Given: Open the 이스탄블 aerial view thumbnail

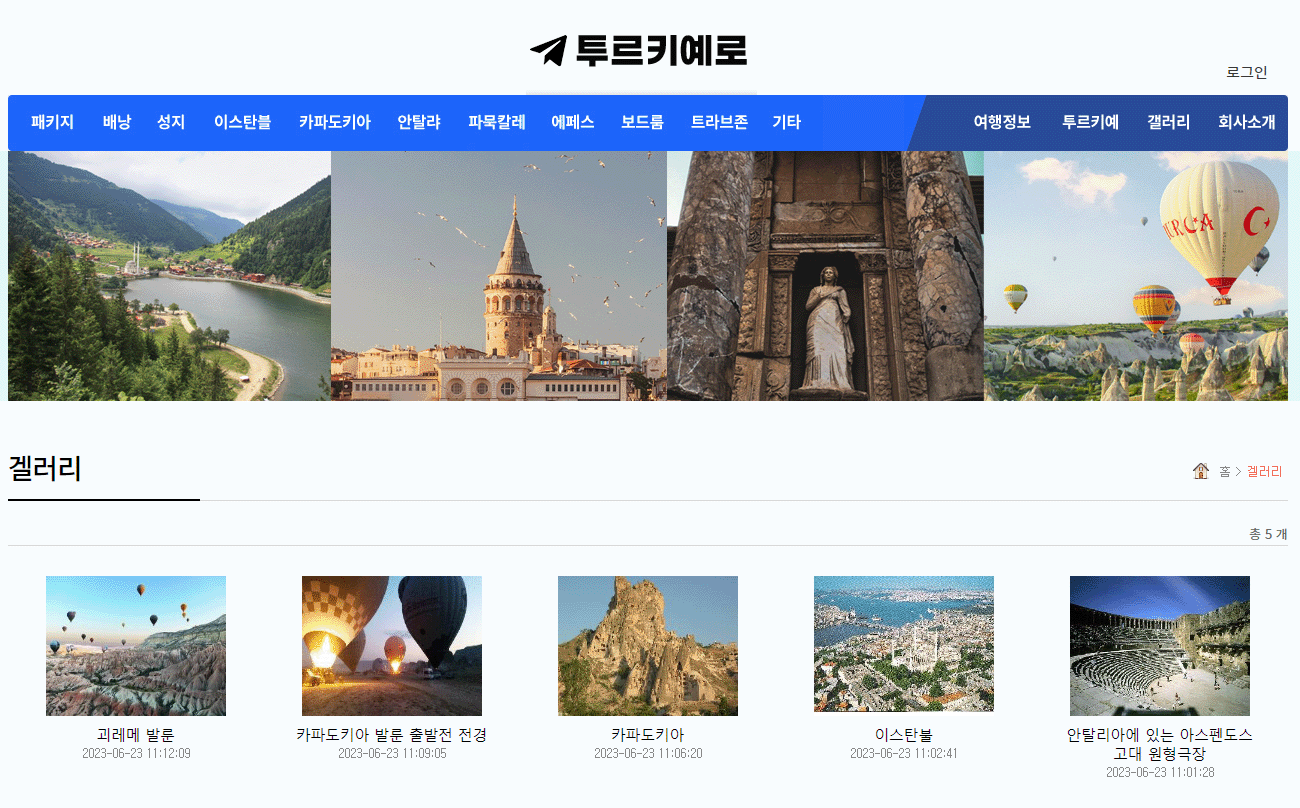Looking at the screenshot, I should (904, 644).
